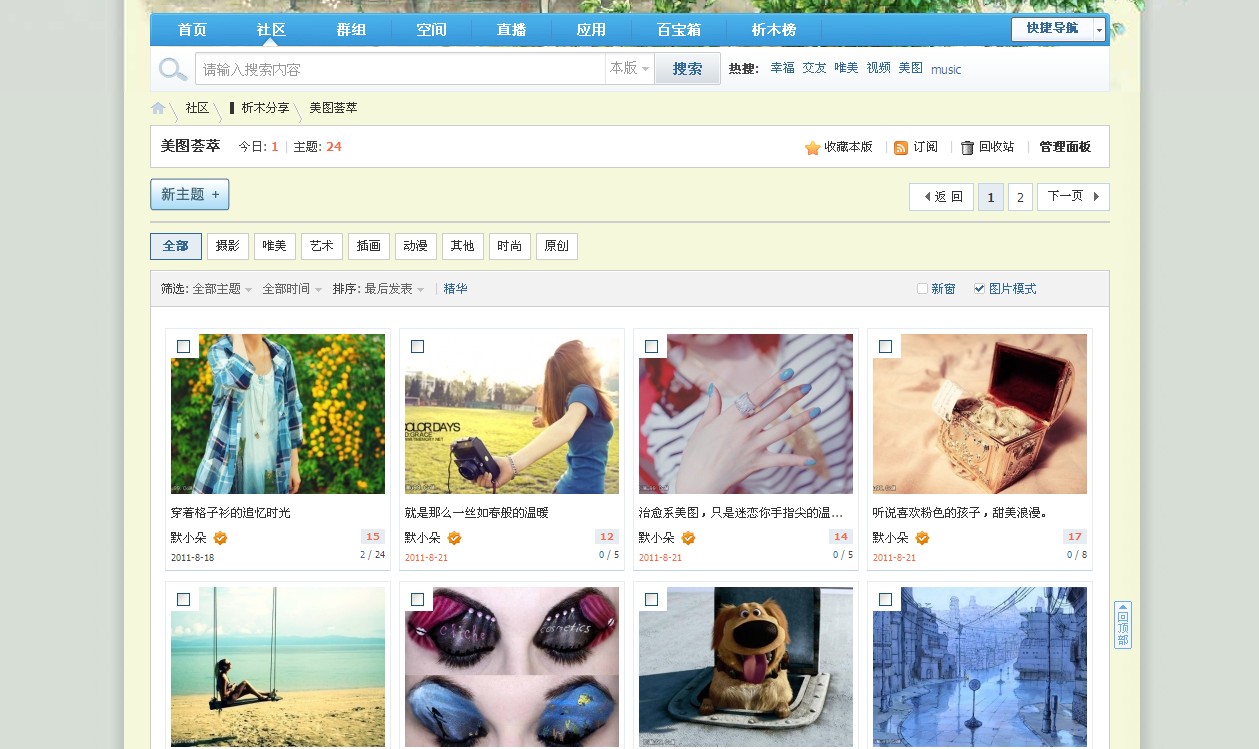This screenshot has height=749, width=1259.
Task: Click the 搜索 button
Action: click(687, 69)
